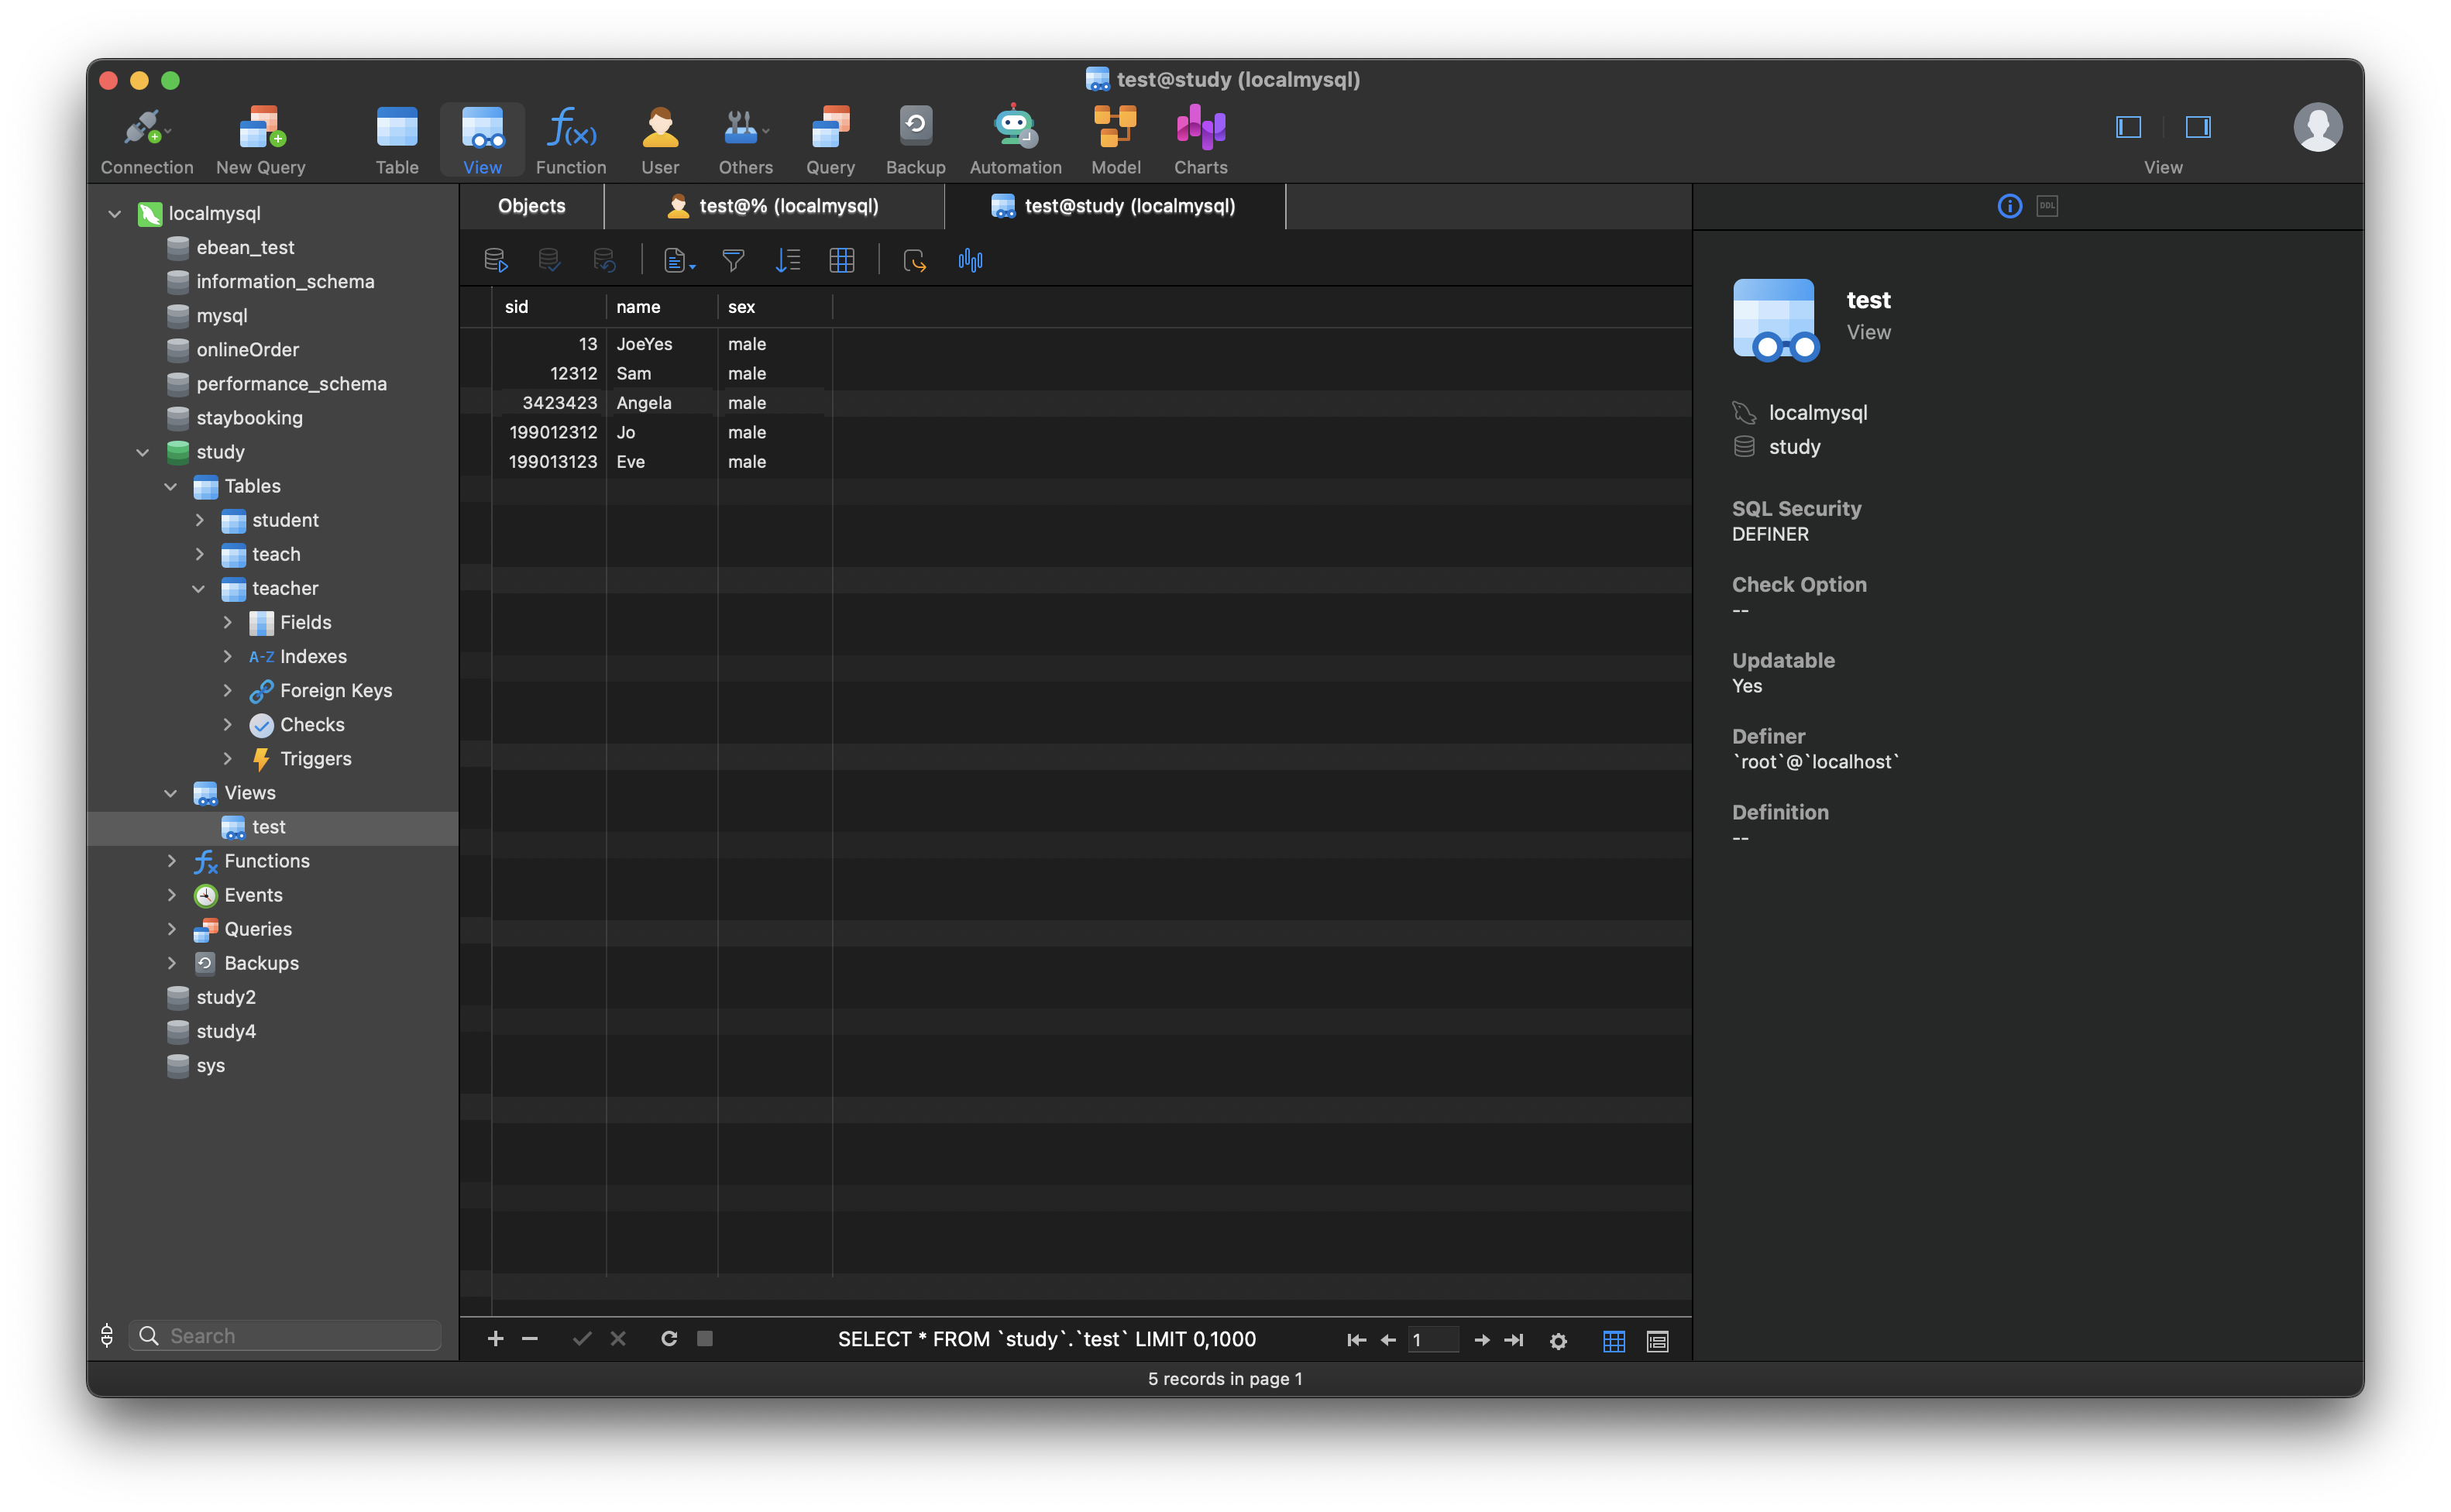Open the Charts tool
This screenshot has width=2451, height=1512.
tap(1199, 138)
